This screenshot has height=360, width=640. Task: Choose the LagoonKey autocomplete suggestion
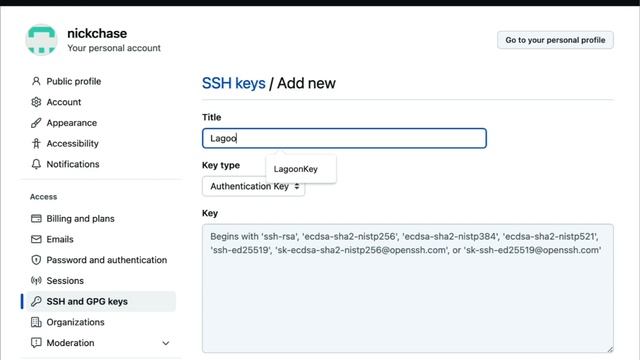296,169
